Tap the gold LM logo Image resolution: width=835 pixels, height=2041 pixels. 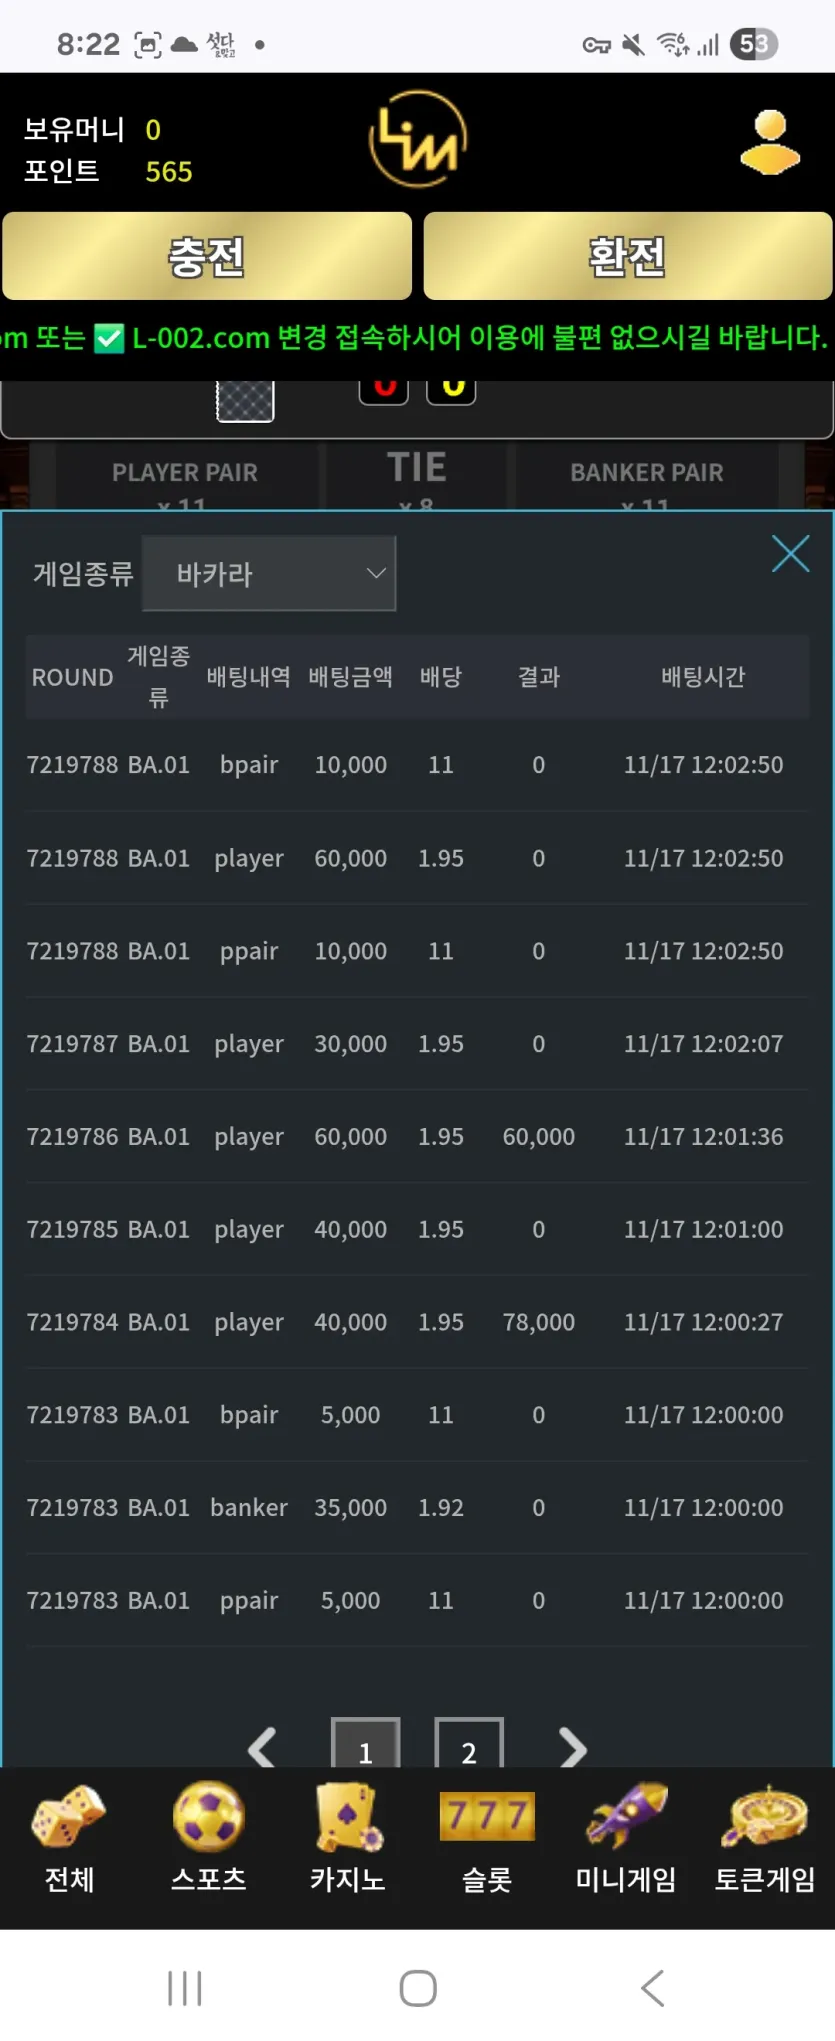418,140
